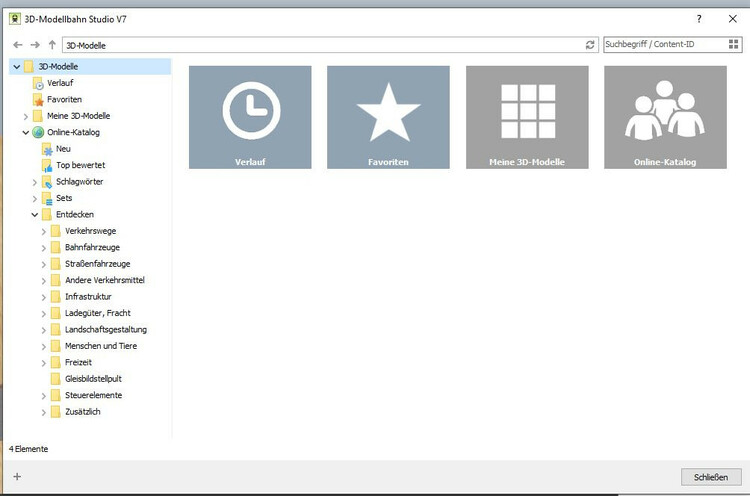Open the Meine 3D-Modelle grid tile
This screenshot has height=496, width=750.
pyautogui.click(x=527, y=117)
